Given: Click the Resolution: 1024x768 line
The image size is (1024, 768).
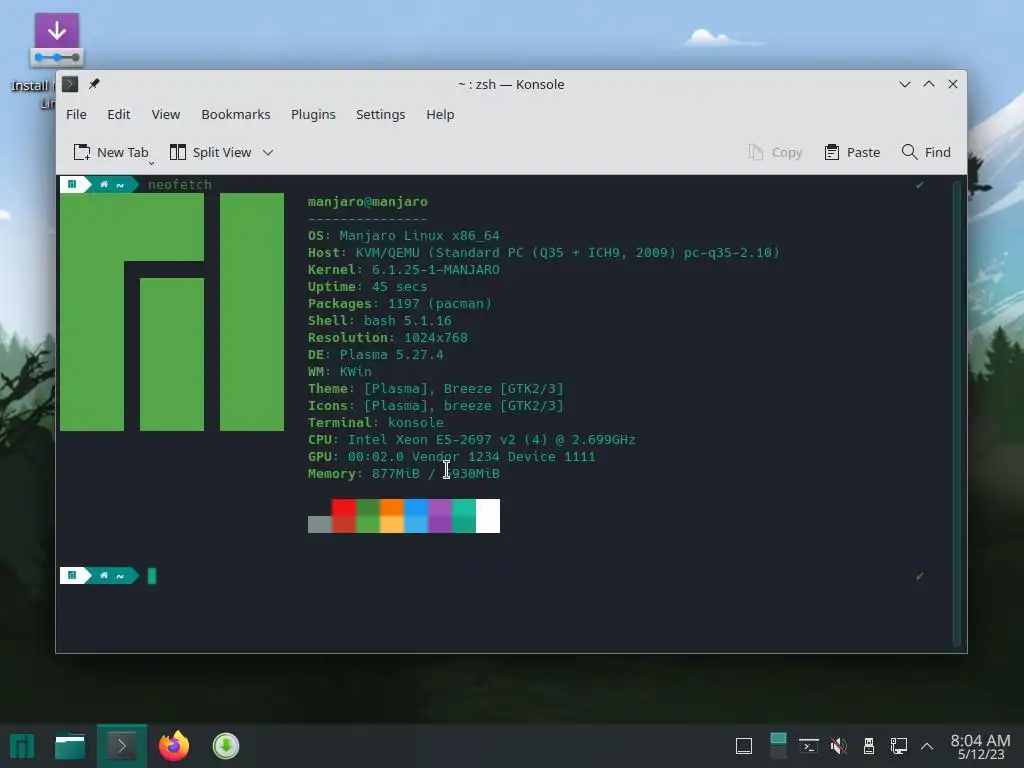Looking at the screenshot, I should [388, 338].
